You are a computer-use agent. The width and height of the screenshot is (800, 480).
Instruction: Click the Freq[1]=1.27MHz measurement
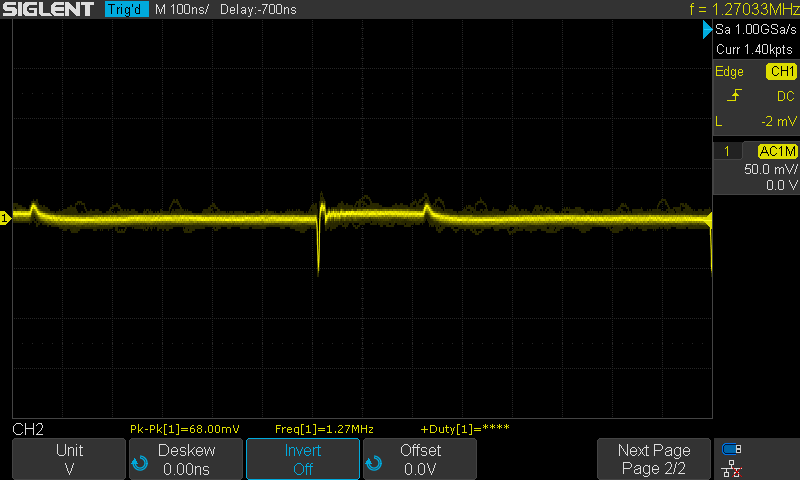pos(324,429)
